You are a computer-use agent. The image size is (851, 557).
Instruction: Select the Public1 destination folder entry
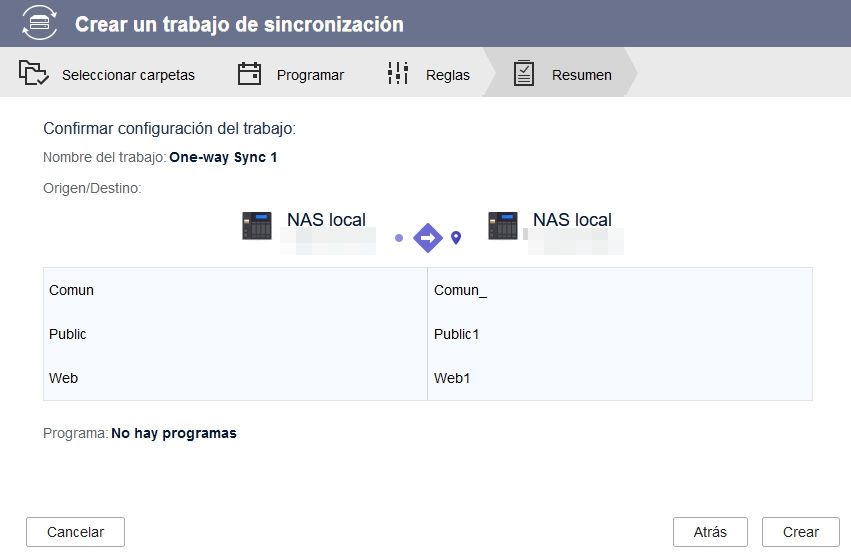click(x=457, y=334)
